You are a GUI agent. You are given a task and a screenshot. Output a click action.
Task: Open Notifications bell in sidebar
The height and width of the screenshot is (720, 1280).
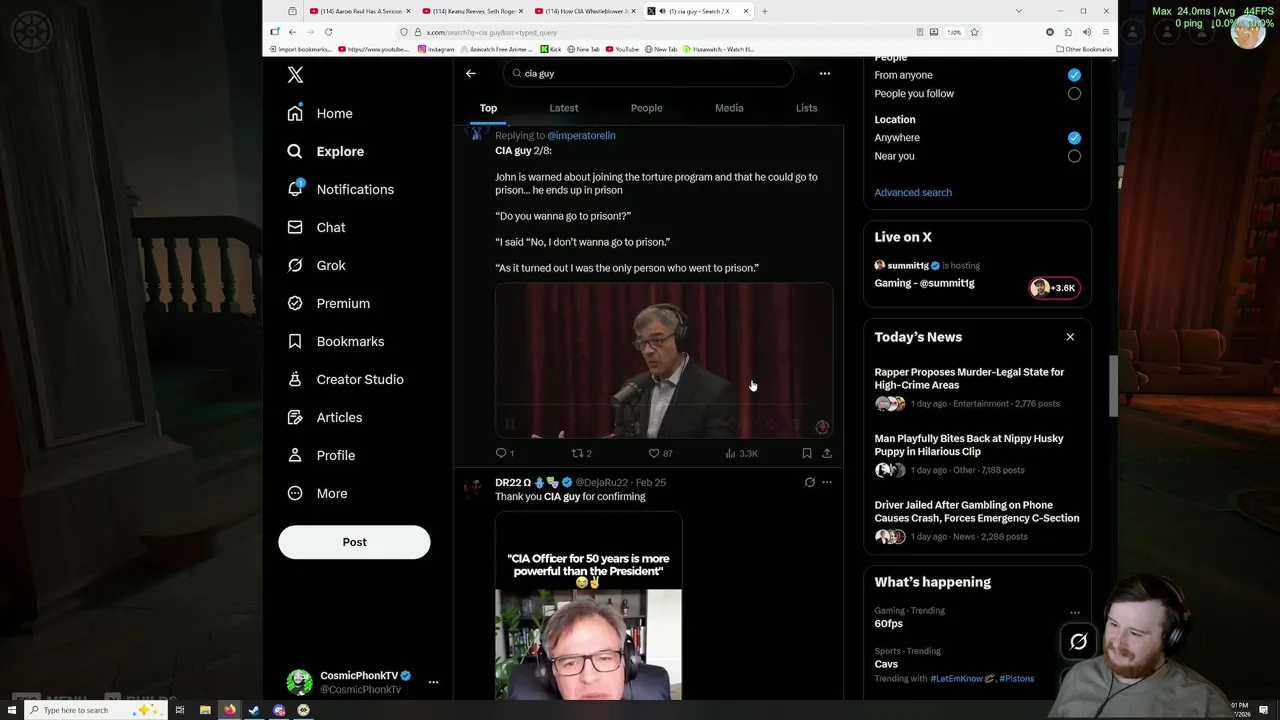click(x=340, y=190)
